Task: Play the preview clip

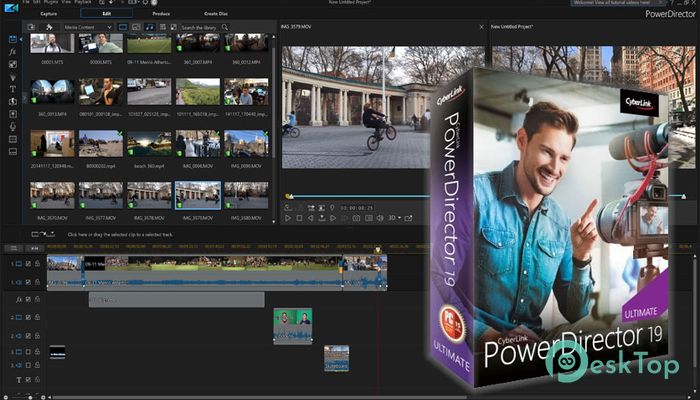Action: tap(288, 218)
